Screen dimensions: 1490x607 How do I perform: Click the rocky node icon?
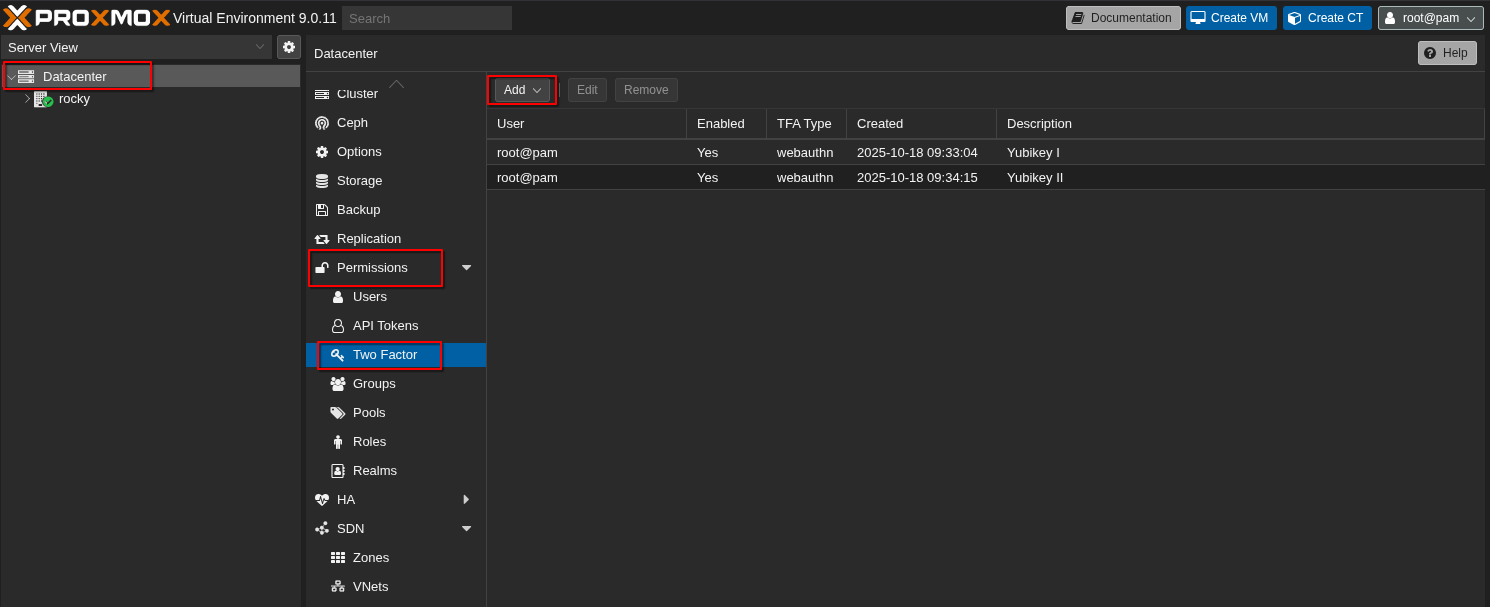(42, 99)
